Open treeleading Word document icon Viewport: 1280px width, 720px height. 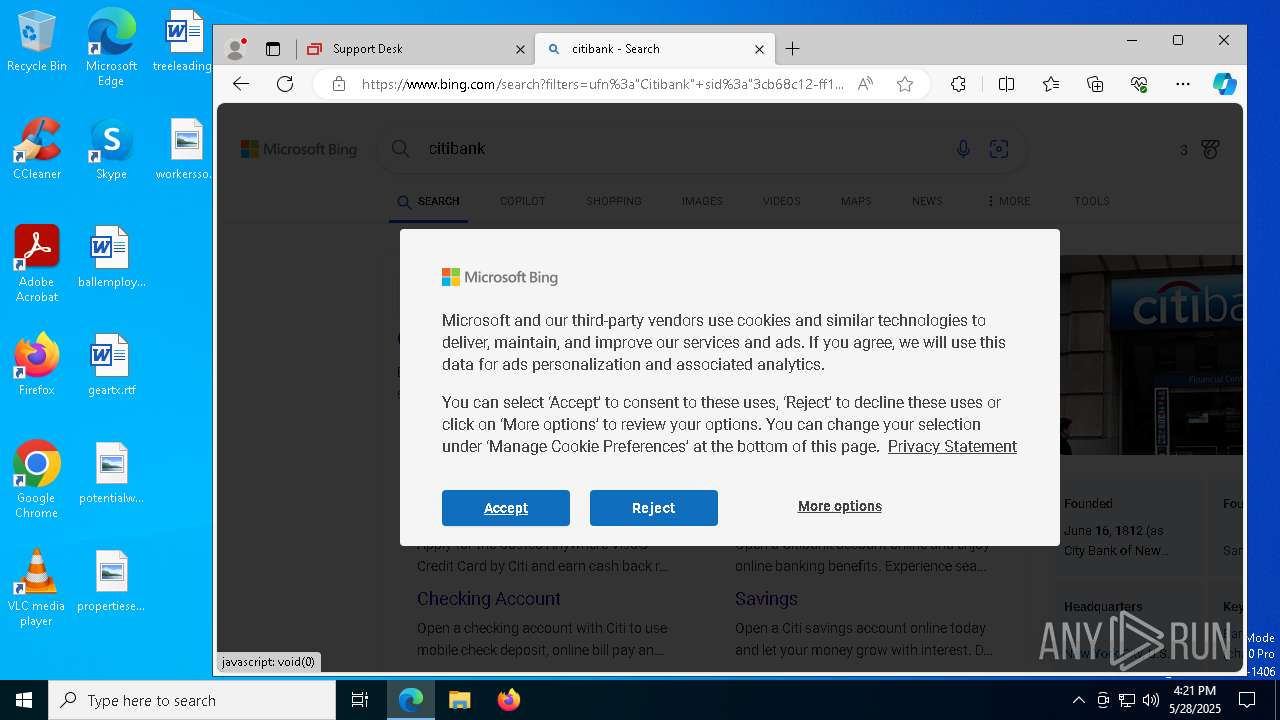click(x=182, y=41)
